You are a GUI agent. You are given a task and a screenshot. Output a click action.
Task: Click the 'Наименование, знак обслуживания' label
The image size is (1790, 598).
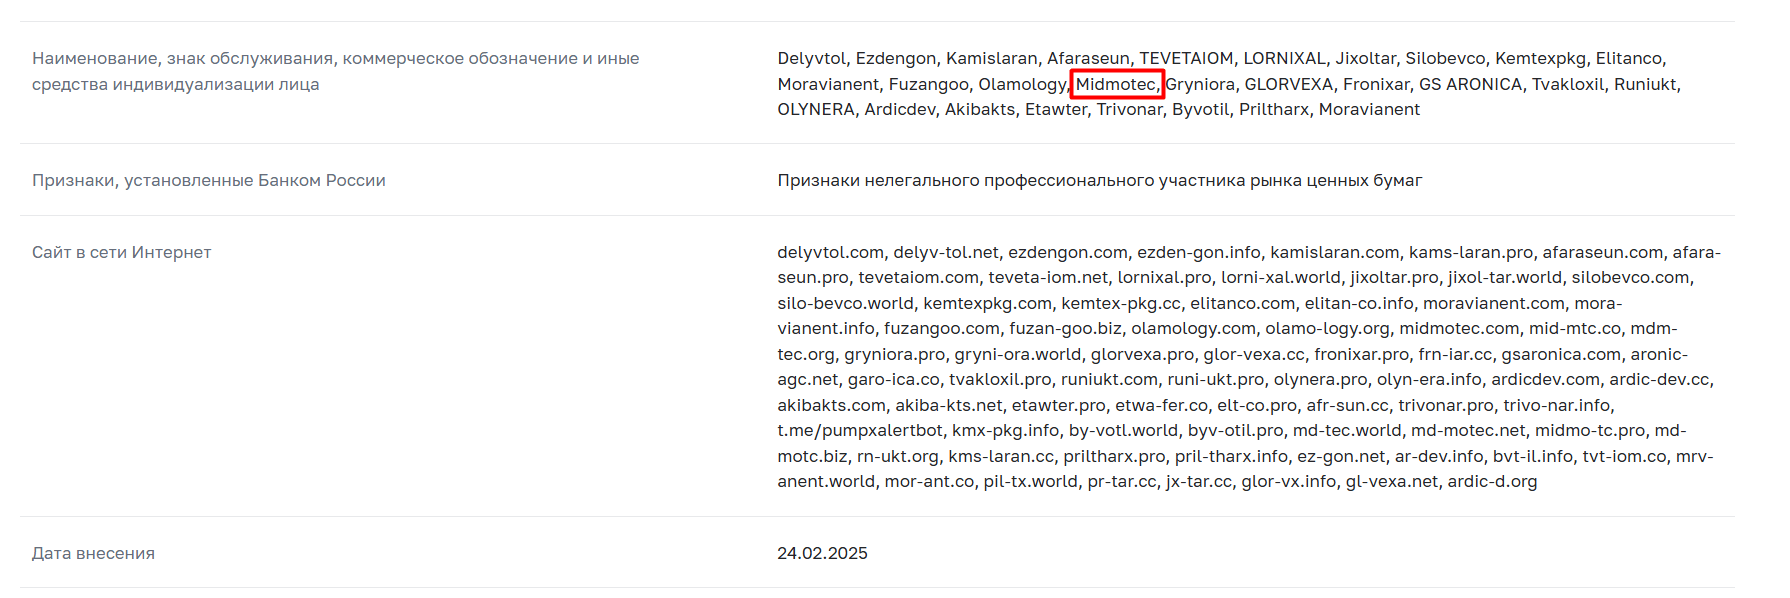[x=335, y=72]
